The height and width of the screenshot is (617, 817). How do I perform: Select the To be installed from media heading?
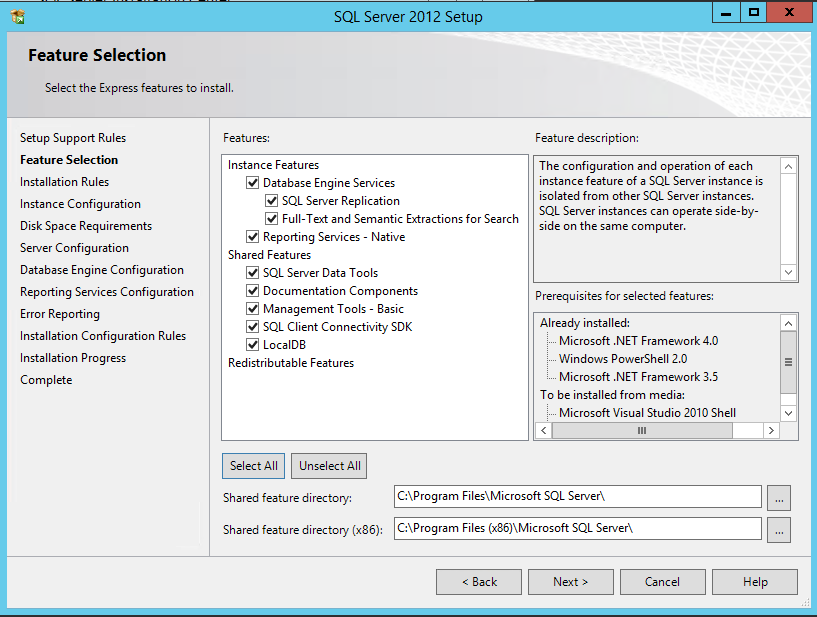612,395
